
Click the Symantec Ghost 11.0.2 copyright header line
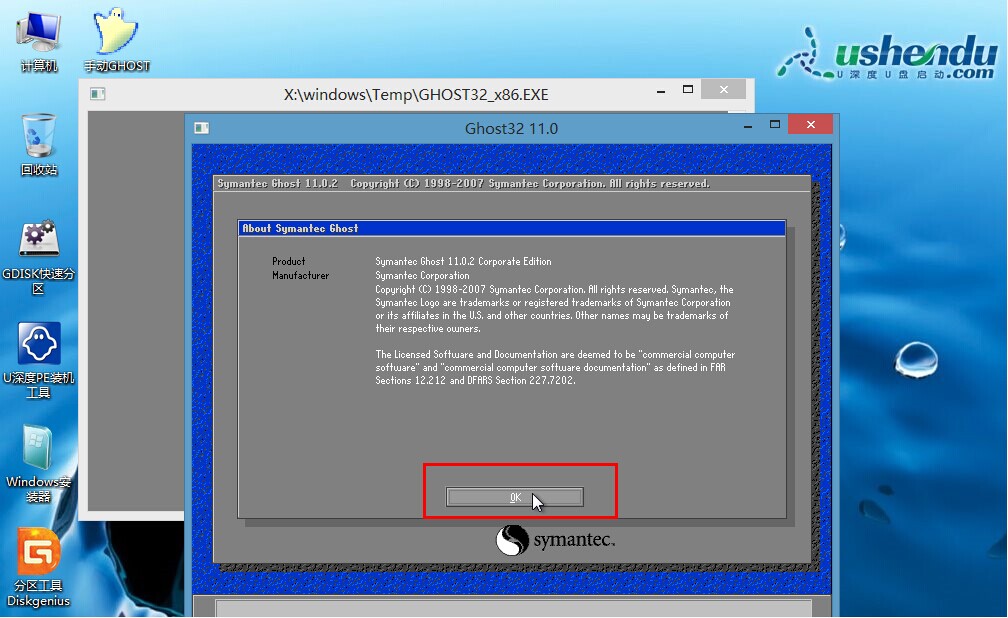pos(464,184)
